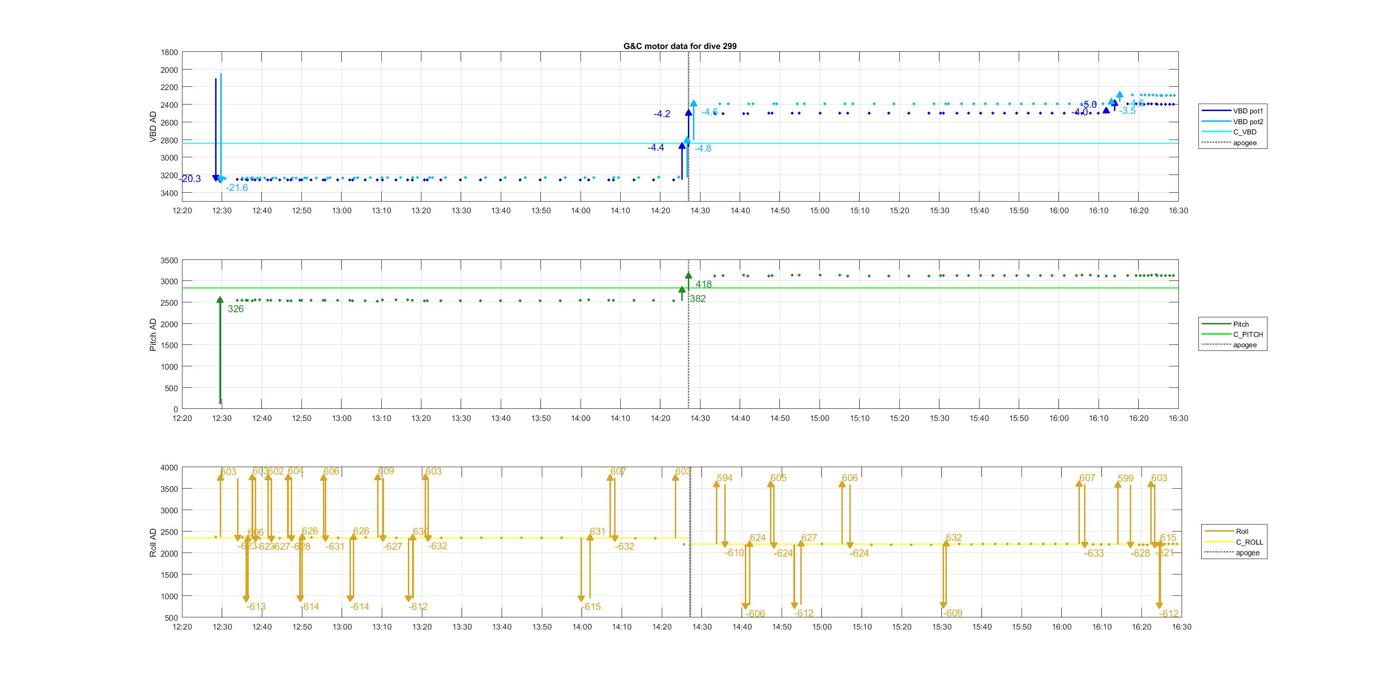Click the "599" roll data label
The width and height of the screenshot is (1400, 693).
pyautogui.click(x=1126, y=478)
